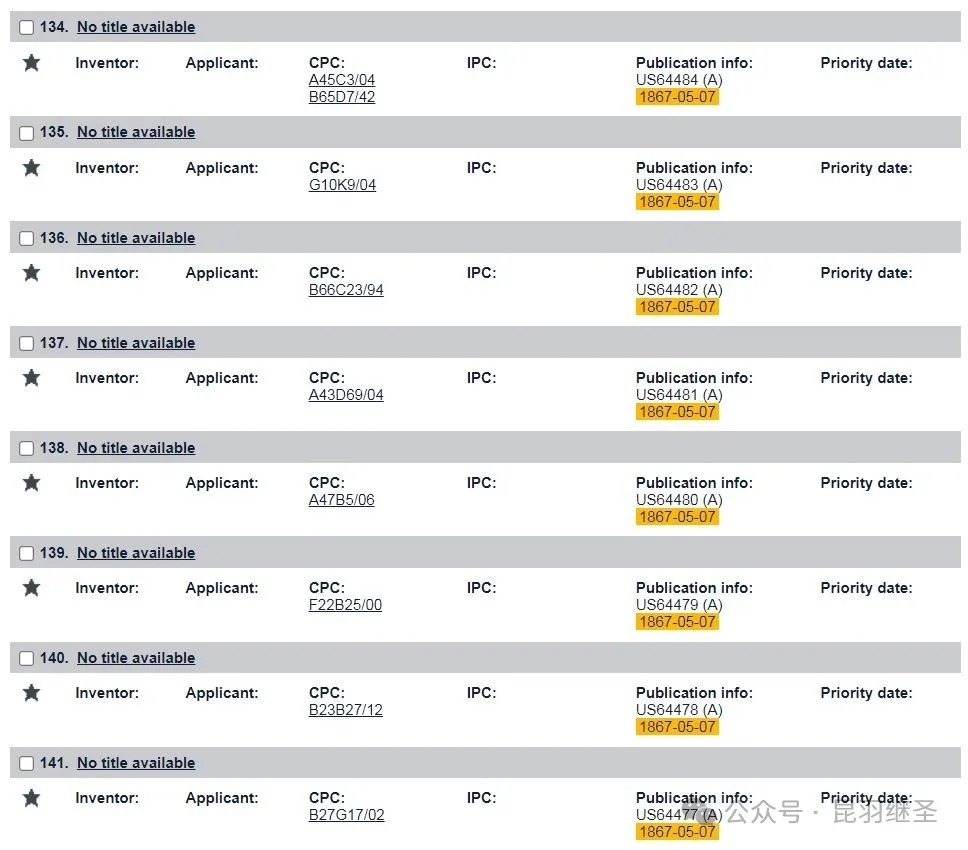The width and height of the screenshot is (968, 850).
Task: View CPC classification B66C23/94
Action: click(346, 290)
